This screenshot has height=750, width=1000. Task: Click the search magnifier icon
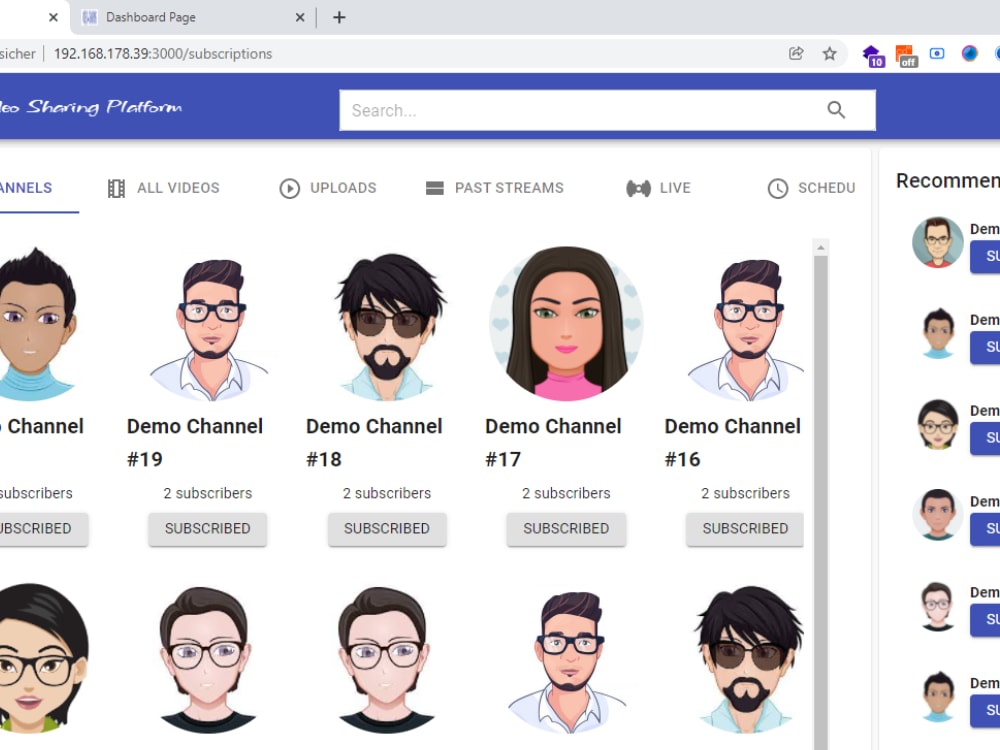(x=836, y=110)
